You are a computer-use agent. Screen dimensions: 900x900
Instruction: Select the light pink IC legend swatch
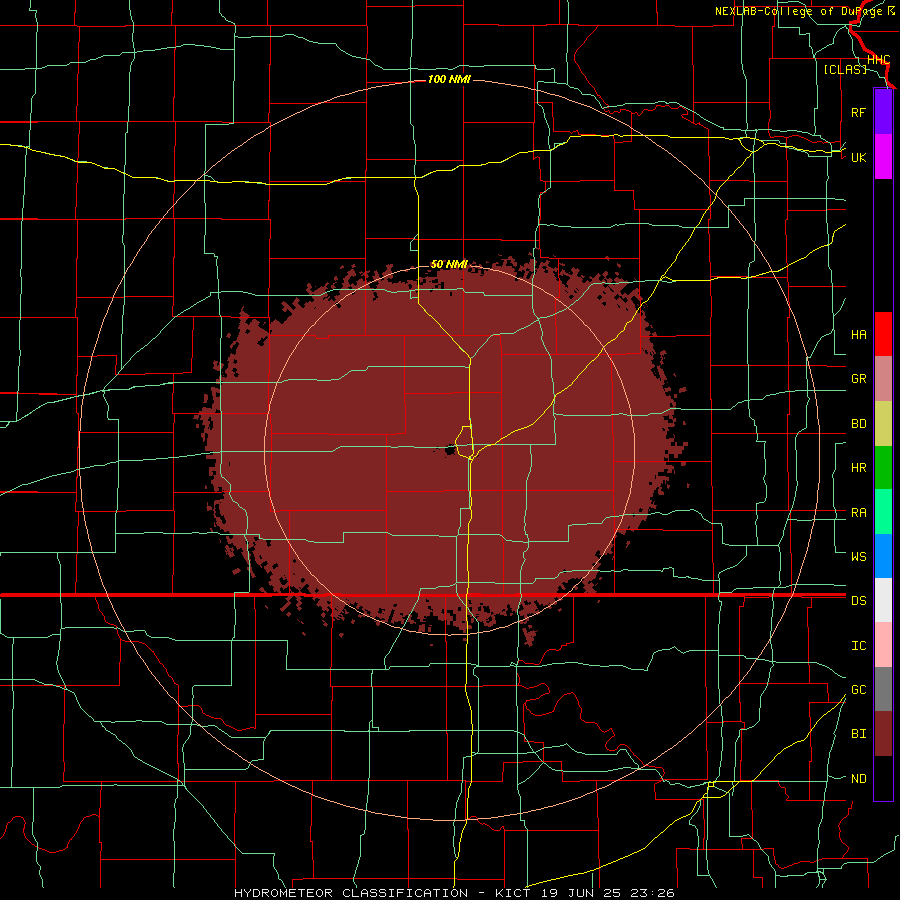883,645
